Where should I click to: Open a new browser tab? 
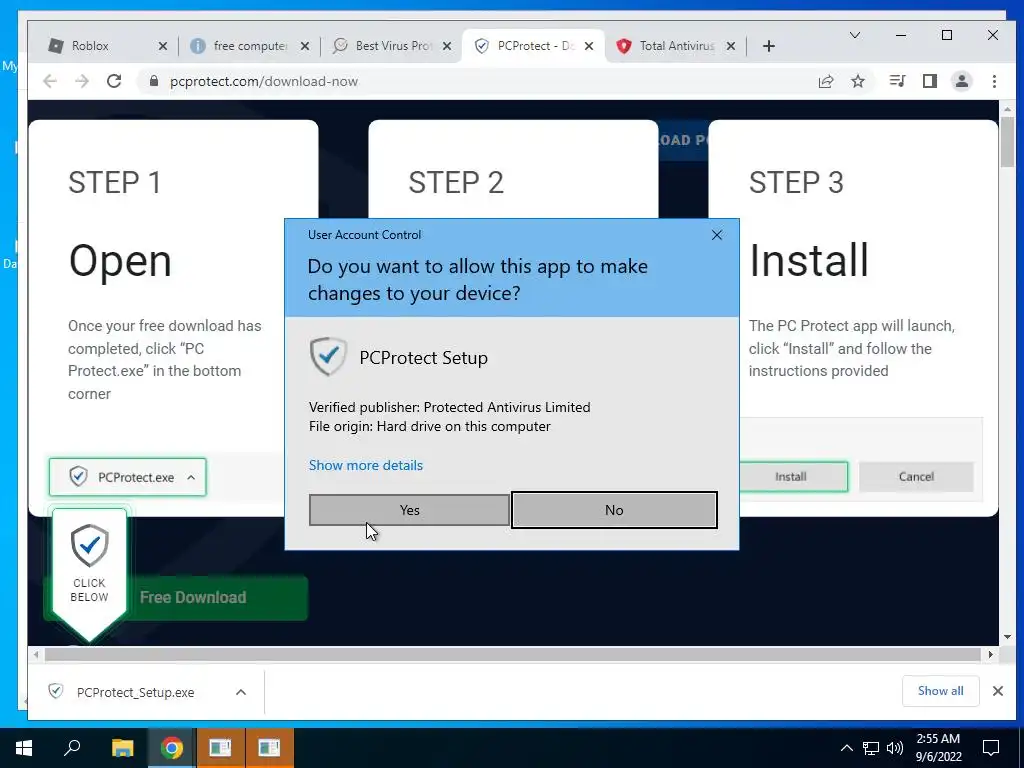(769, 46)
